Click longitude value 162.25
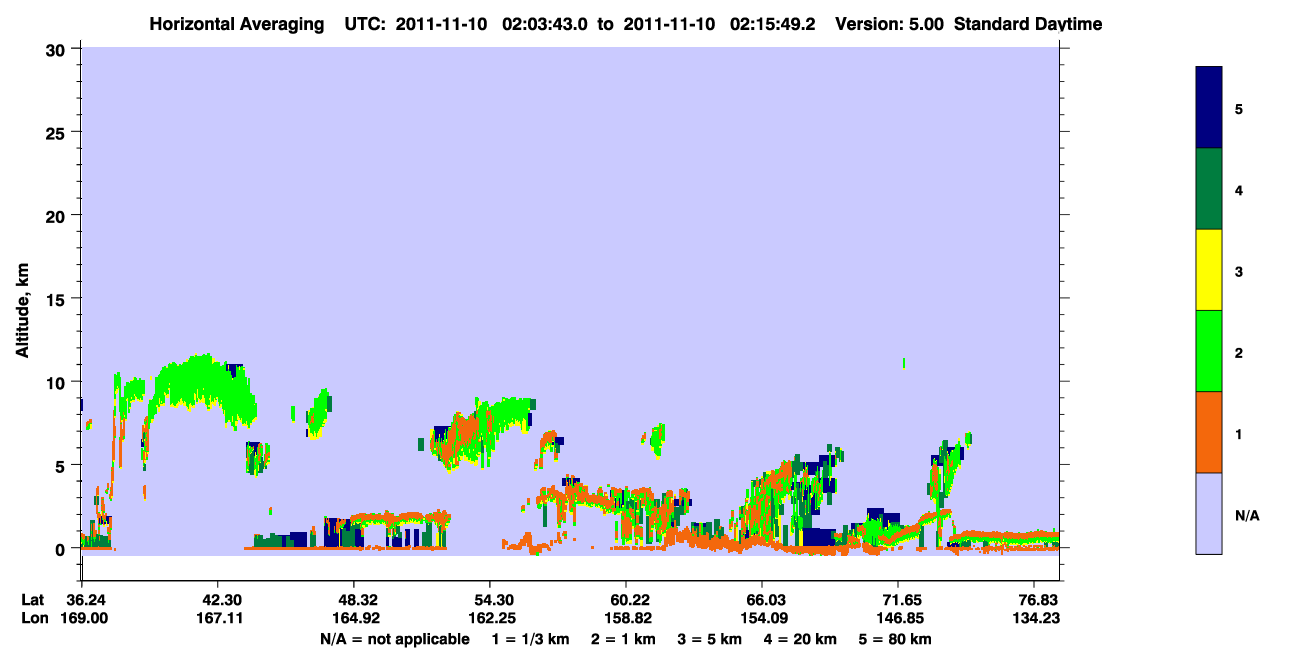Image resolution: width=1300 pixels, height=667 pixels. coord(490,619)
